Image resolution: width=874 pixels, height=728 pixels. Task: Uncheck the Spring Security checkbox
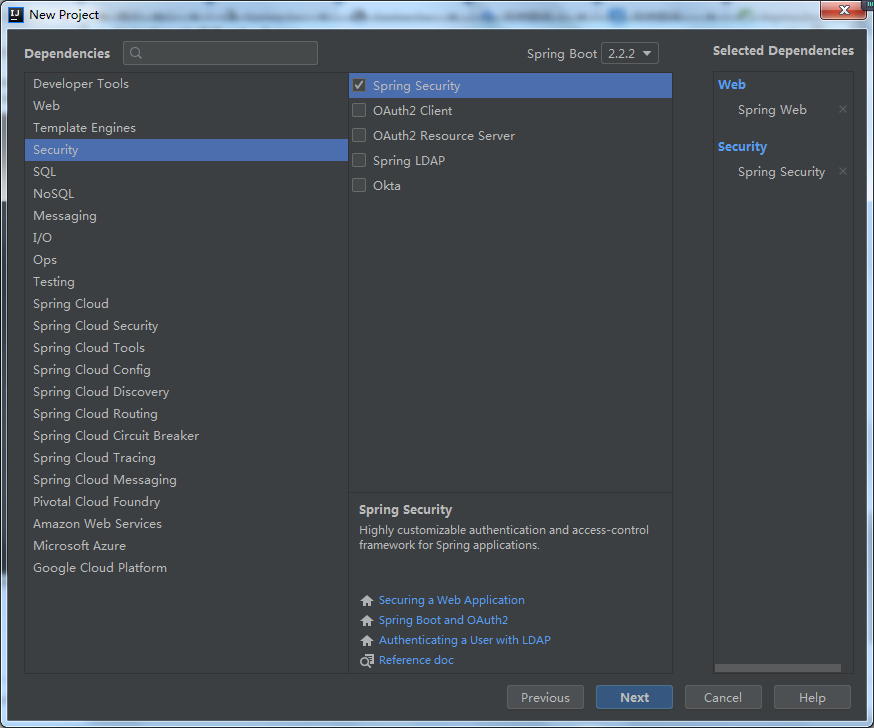point(359,86)
